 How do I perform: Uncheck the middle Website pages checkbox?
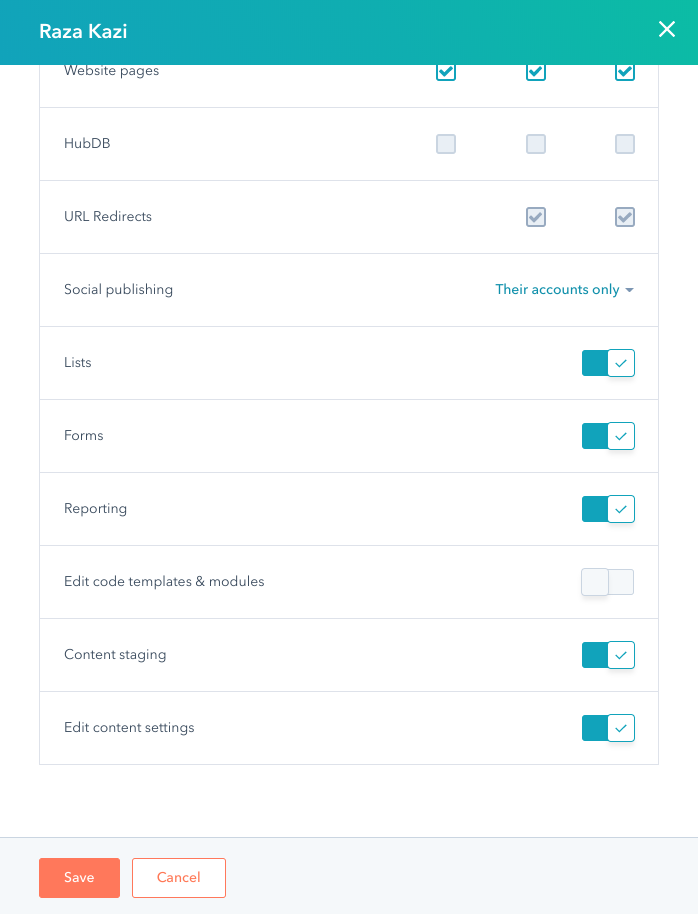(x=536, y=71)
